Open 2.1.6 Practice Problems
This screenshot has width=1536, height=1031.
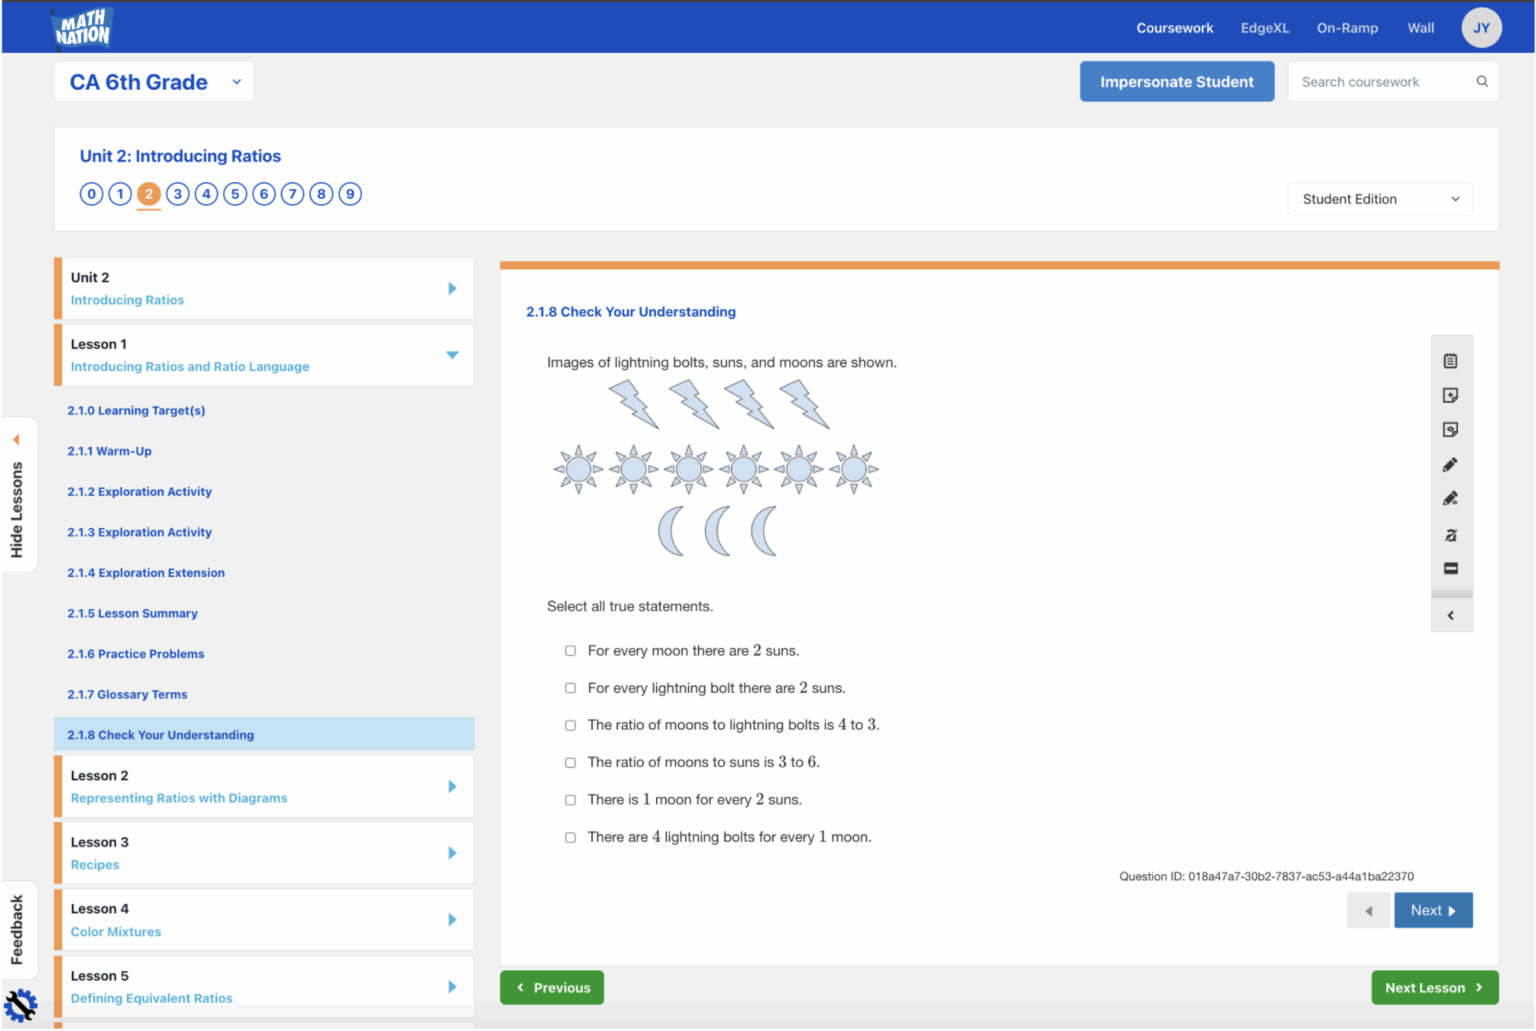point(135,653)
